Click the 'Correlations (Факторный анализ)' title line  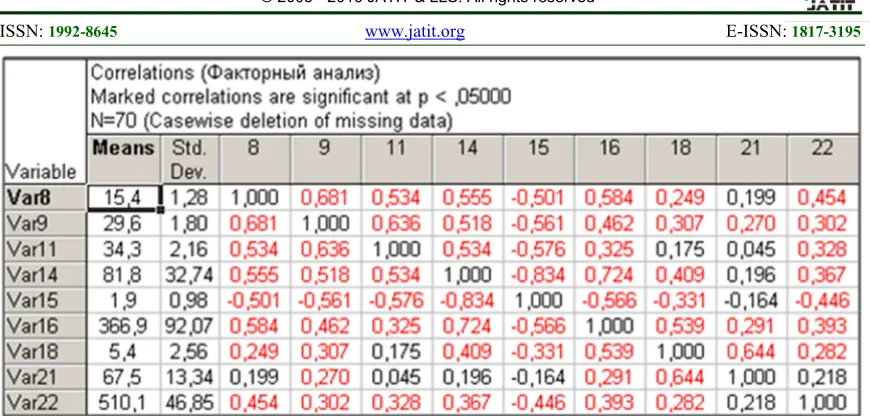235,73
